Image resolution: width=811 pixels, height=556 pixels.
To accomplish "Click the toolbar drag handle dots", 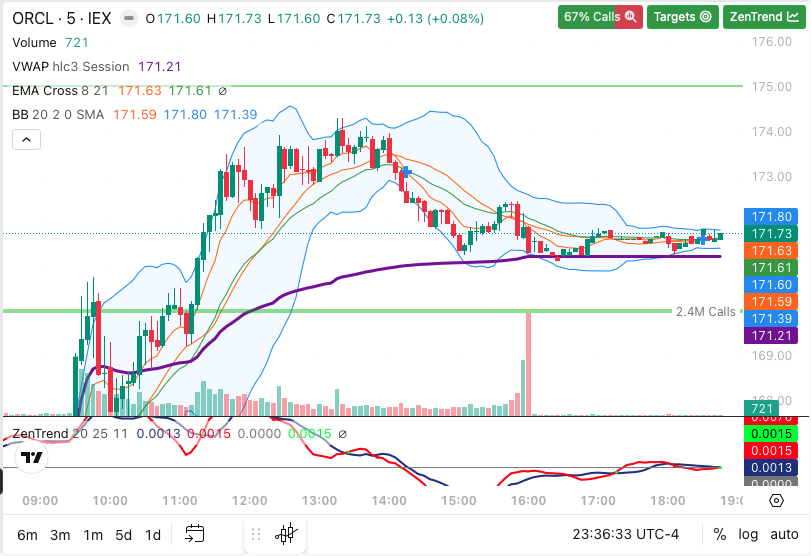I will pos(256,534).
